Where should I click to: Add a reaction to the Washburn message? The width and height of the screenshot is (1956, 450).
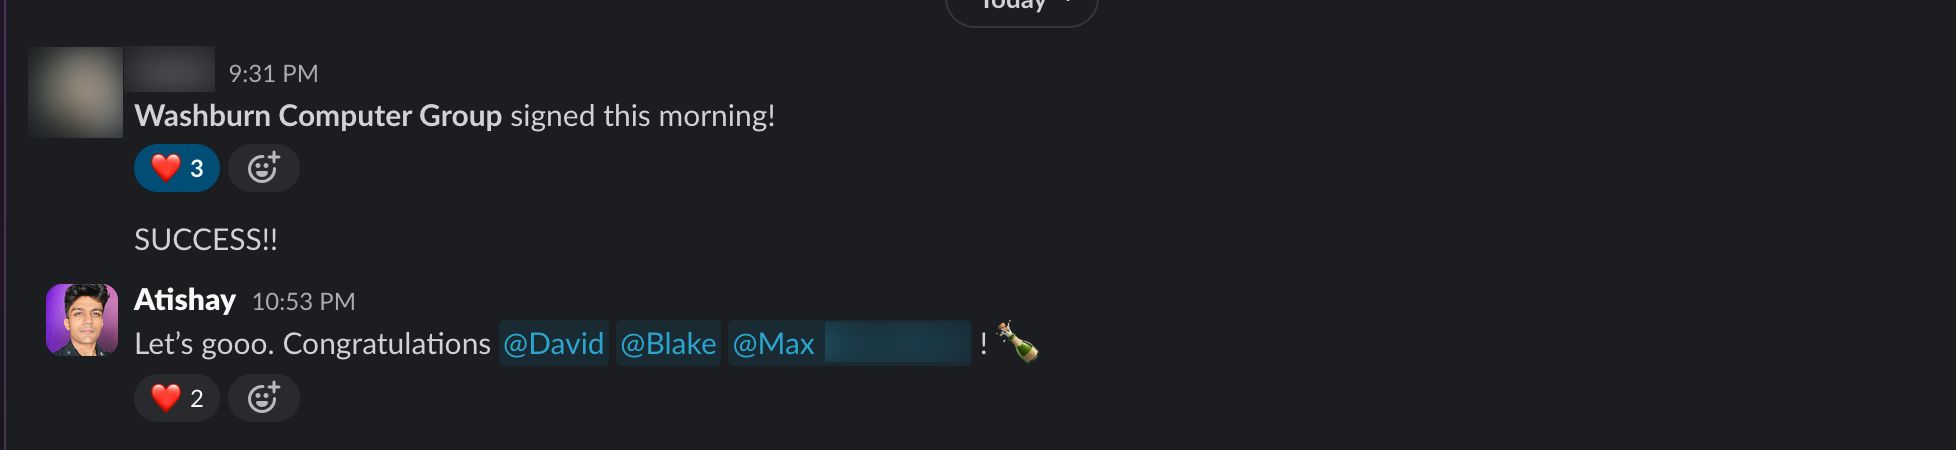pyautogui.click(x=263, y=168)
